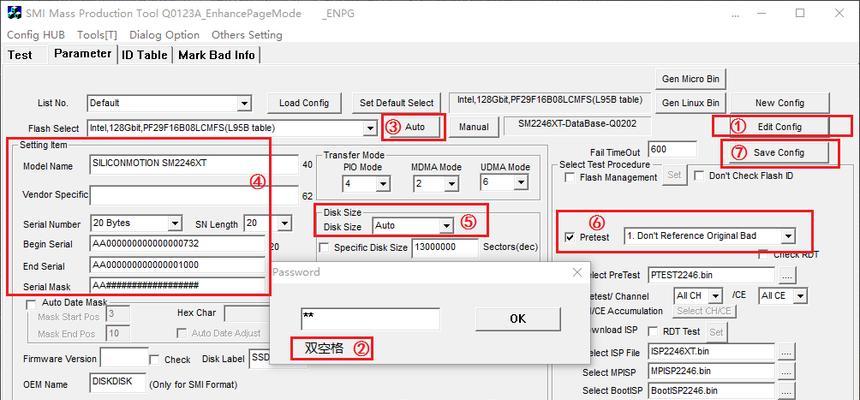Click the Load Config button

click(304, 103)
